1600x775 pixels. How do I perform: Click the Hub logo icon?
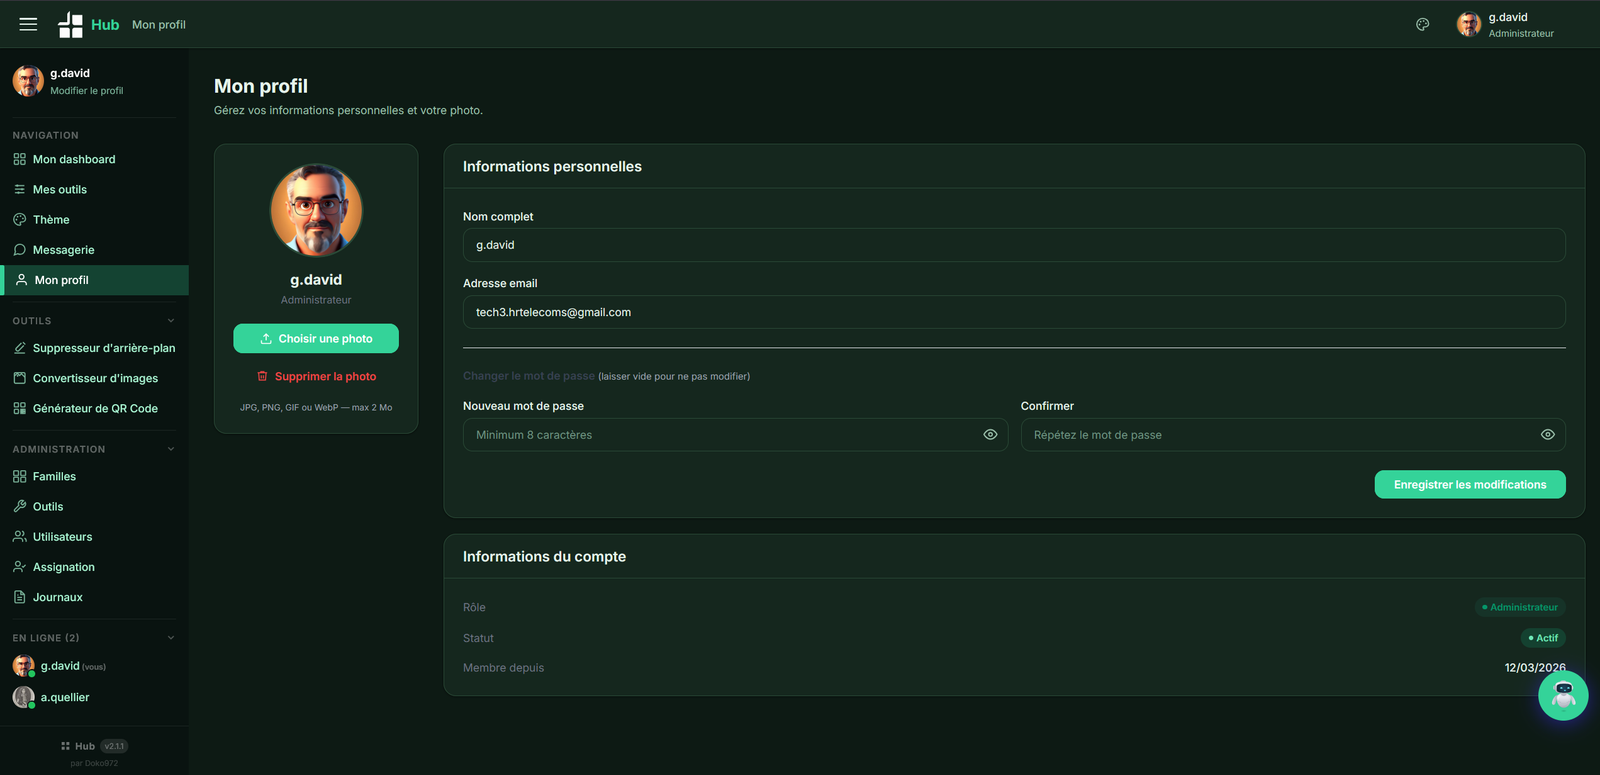point(70,25)
